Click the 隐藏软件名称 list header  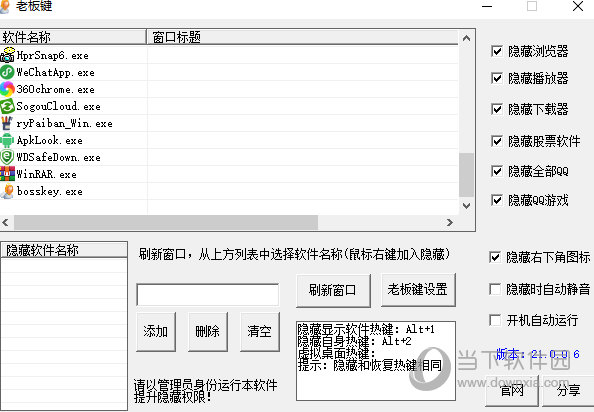click(x=64, y=250)
